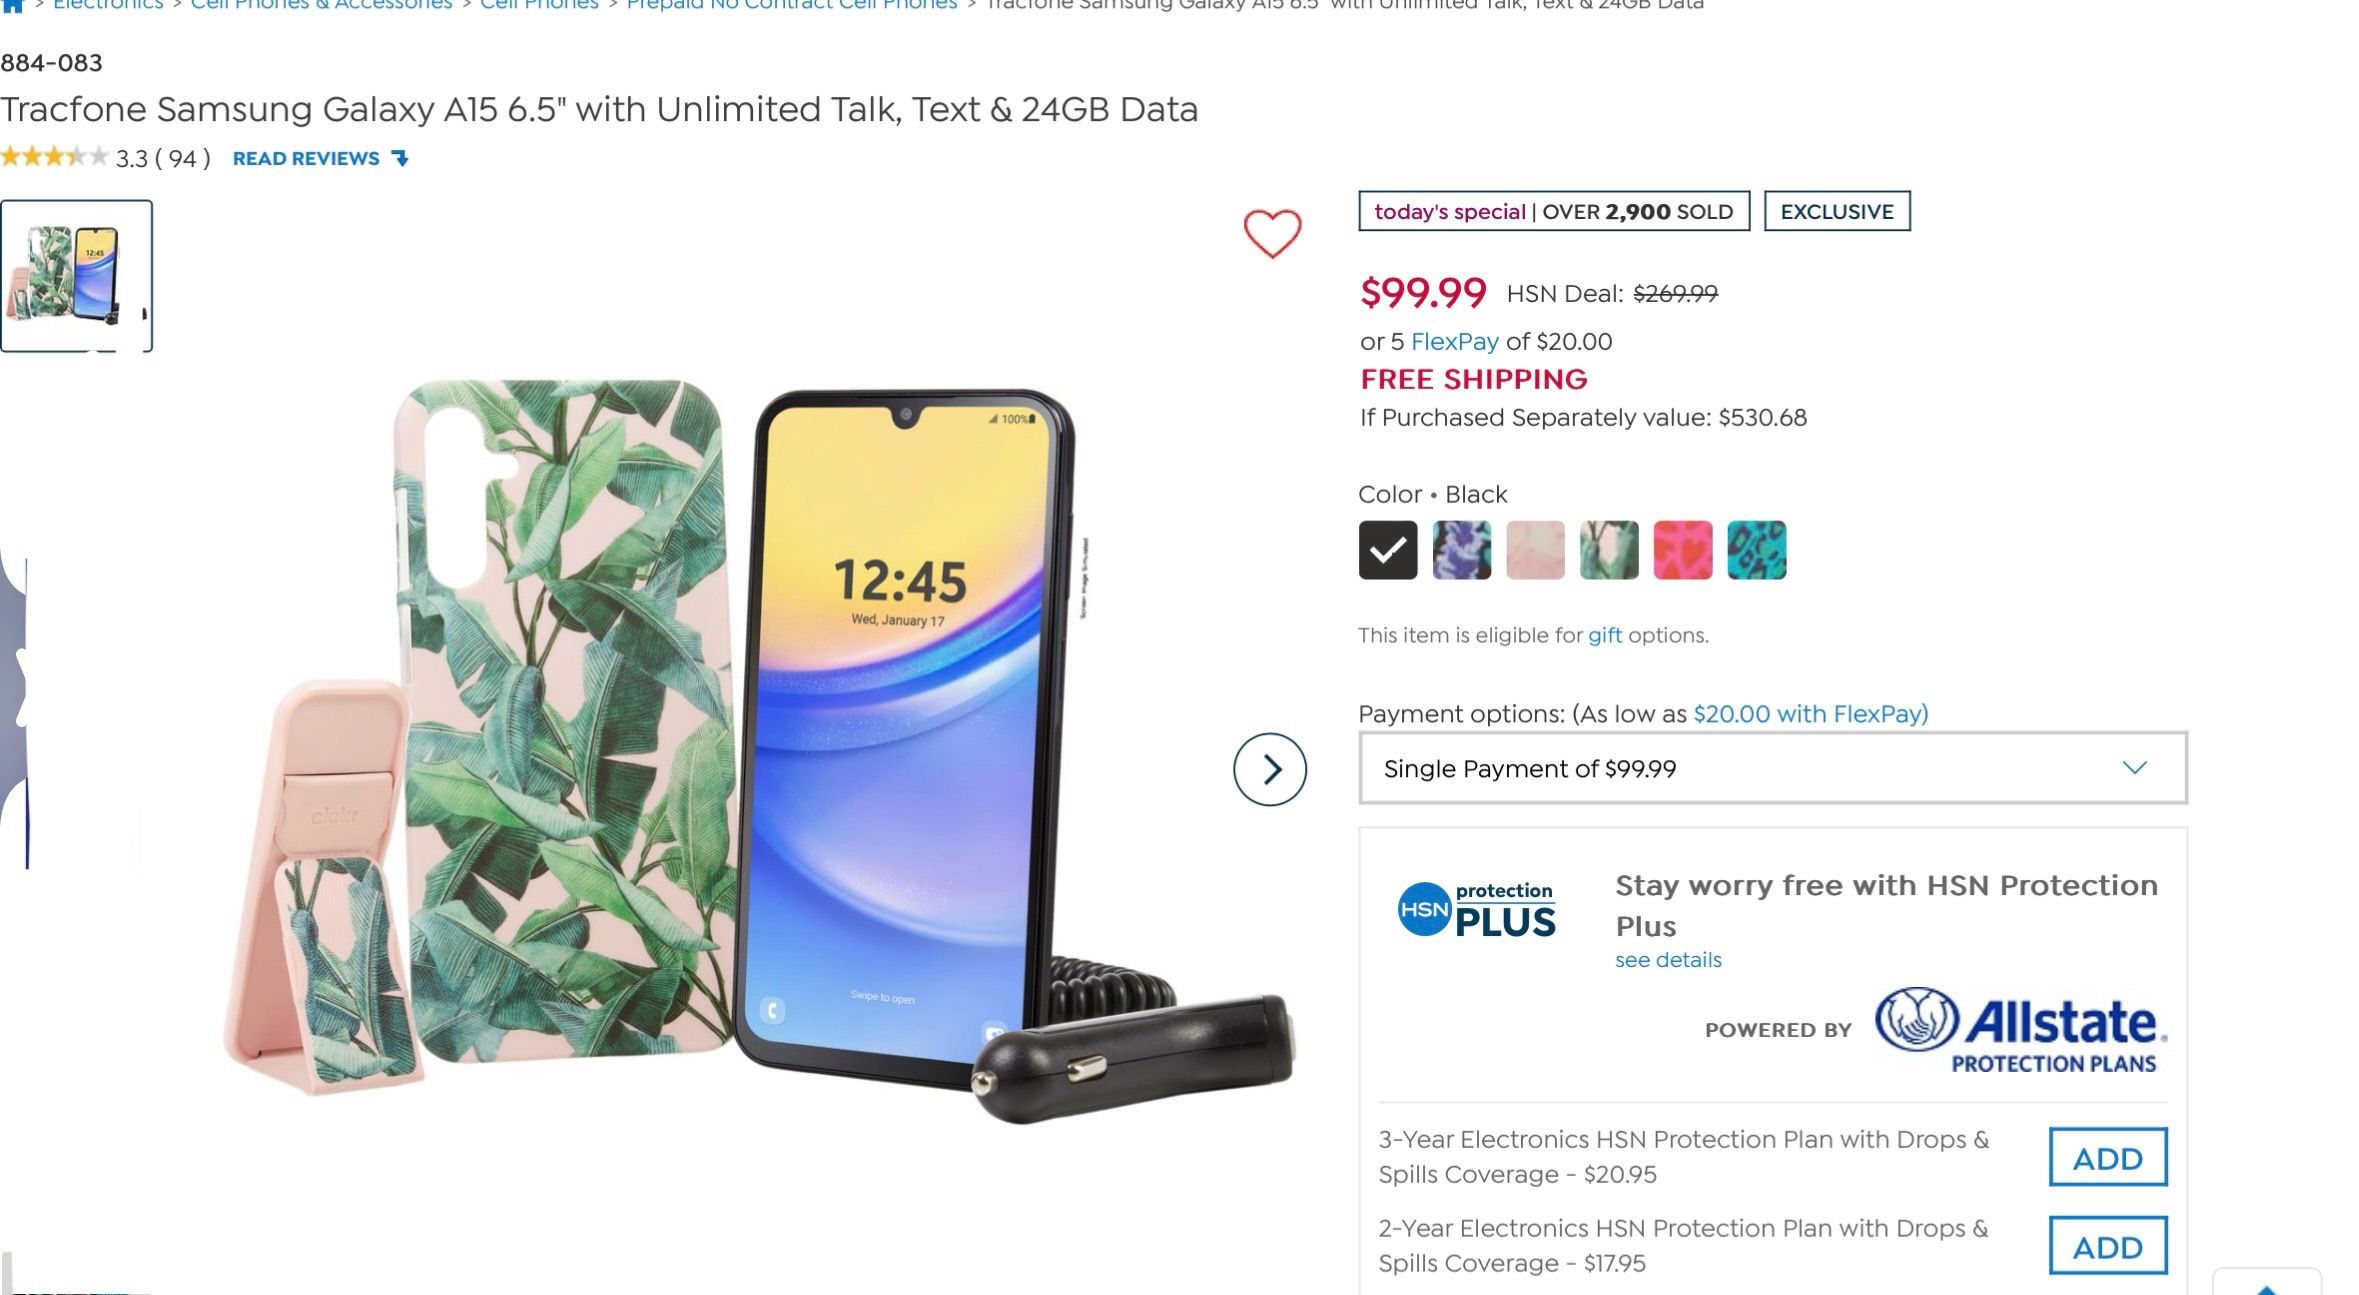Select the product image thumbnail

77,276
